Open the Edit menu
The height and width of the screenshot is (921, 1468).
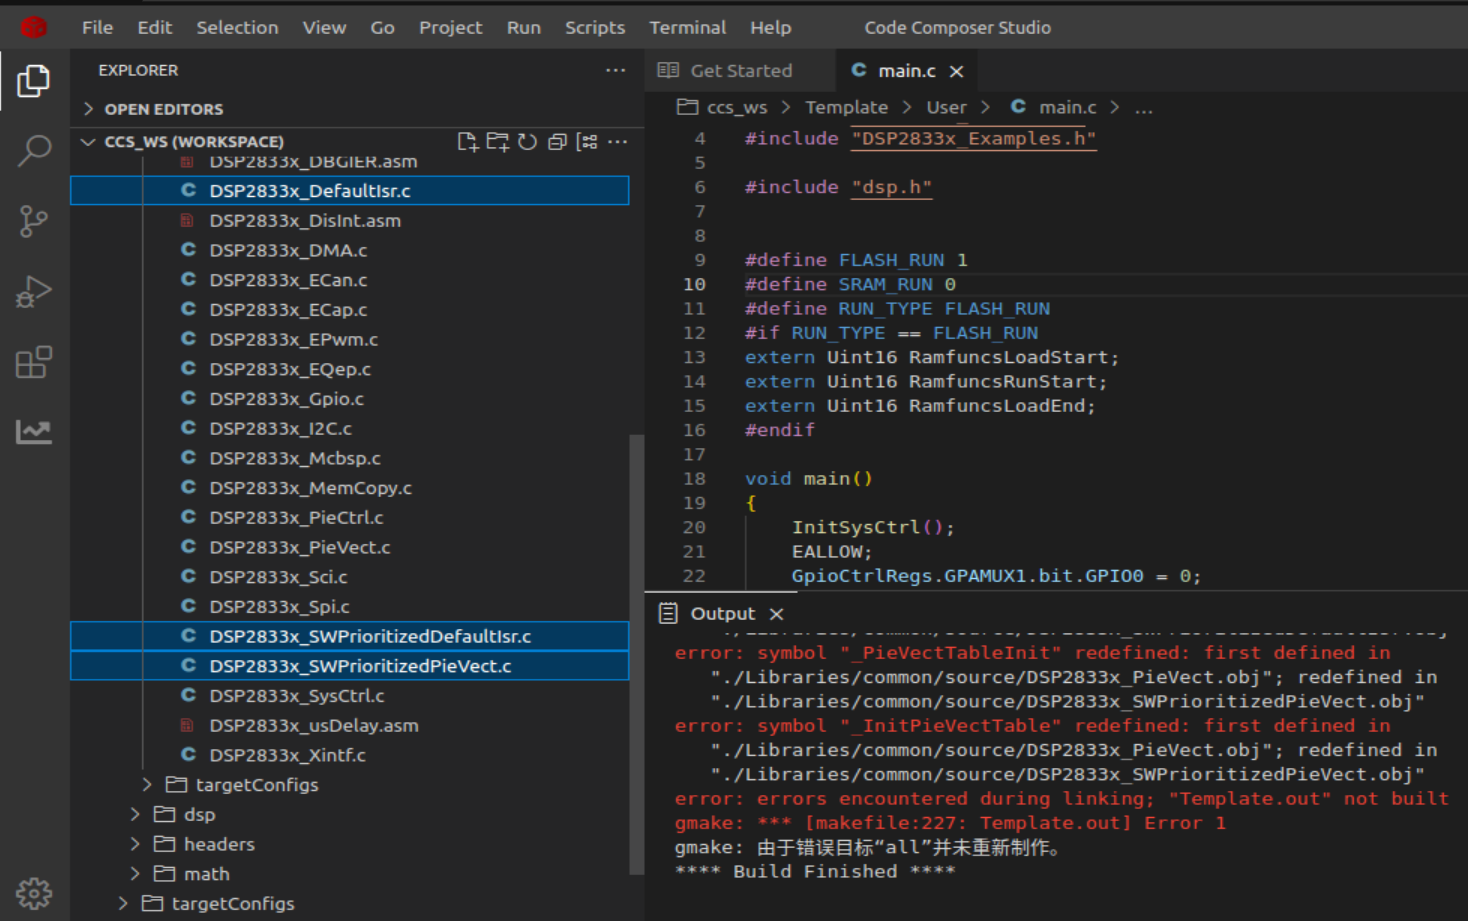pyautogui.click(x=155, y=28)
